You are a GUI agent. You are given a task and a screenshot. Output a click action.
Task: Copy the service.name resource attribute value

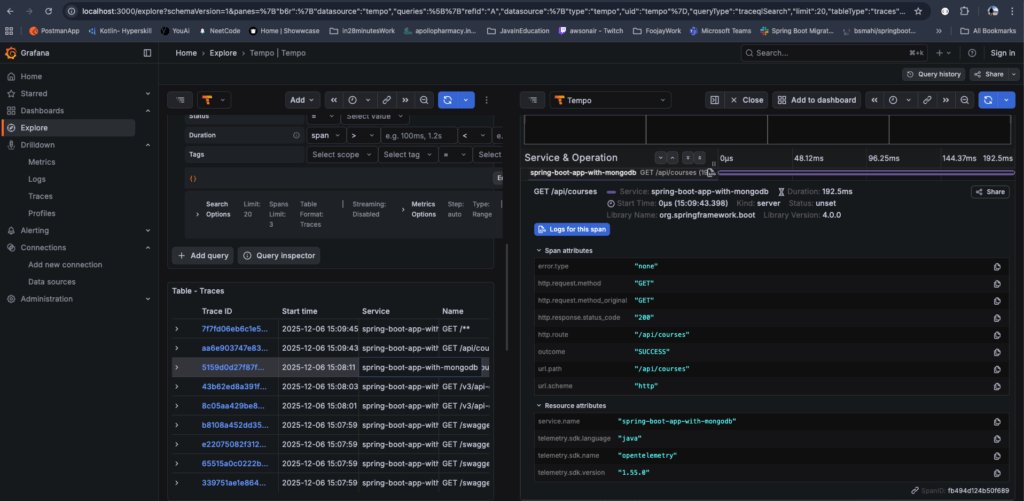click(x=997, y=422)
